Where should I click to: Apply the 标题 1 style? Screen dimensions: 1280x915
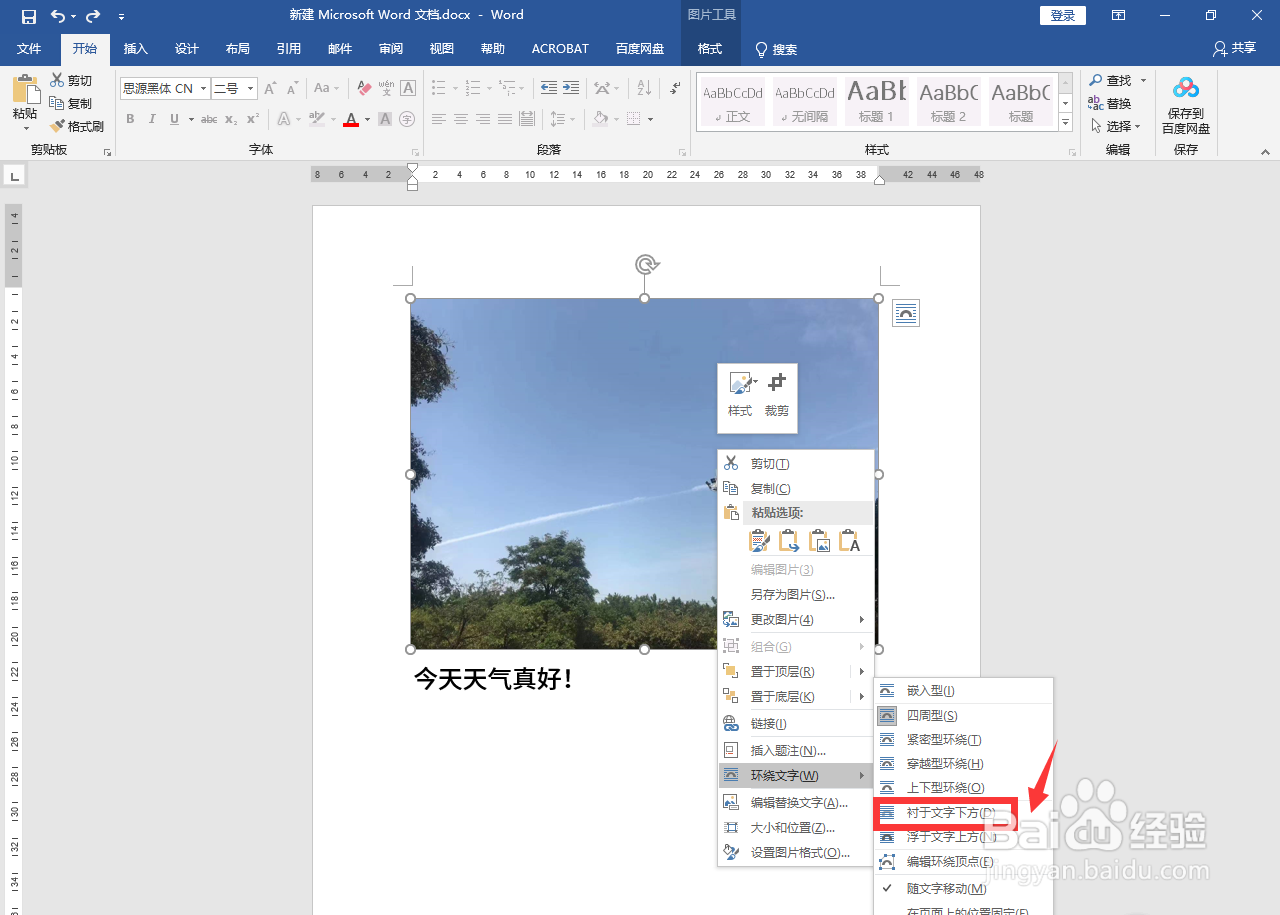pyautogui.click(x=876, y=102)
